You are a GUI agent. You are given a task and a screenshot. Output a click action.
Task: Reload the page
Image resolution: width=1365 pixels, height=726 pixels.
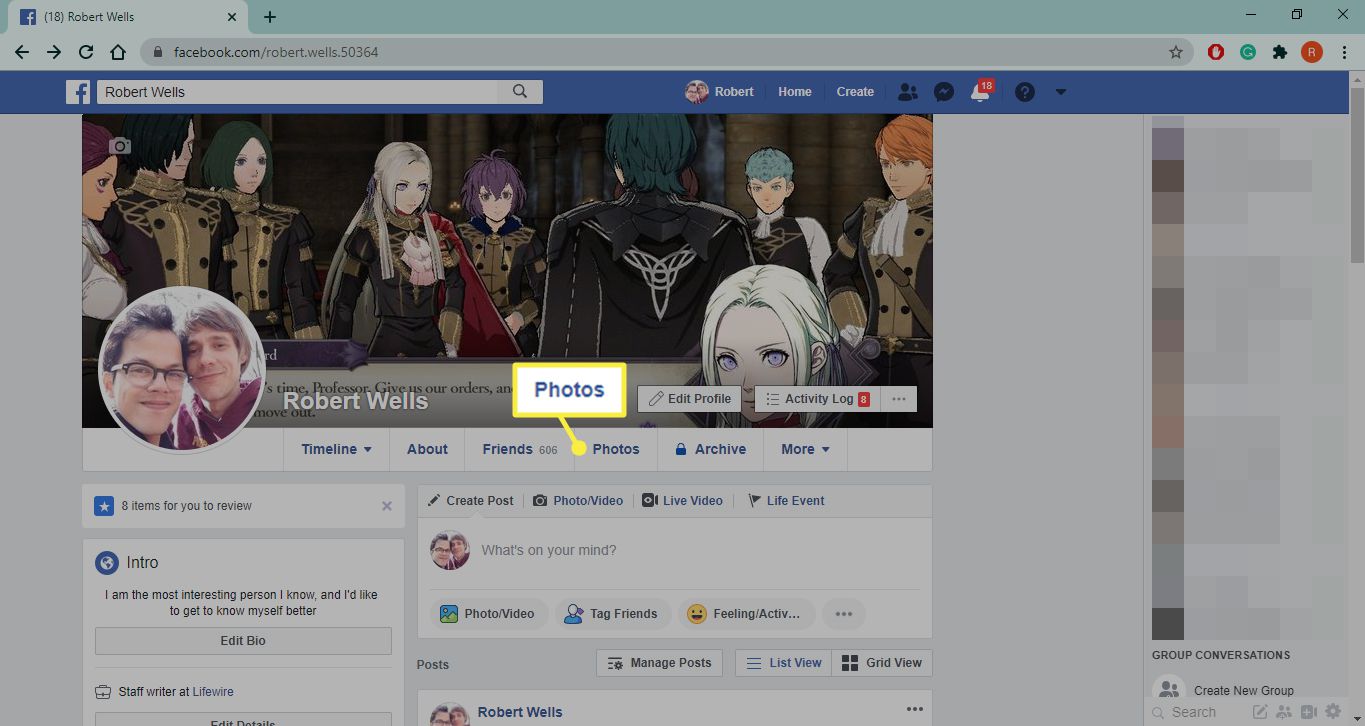86,52
